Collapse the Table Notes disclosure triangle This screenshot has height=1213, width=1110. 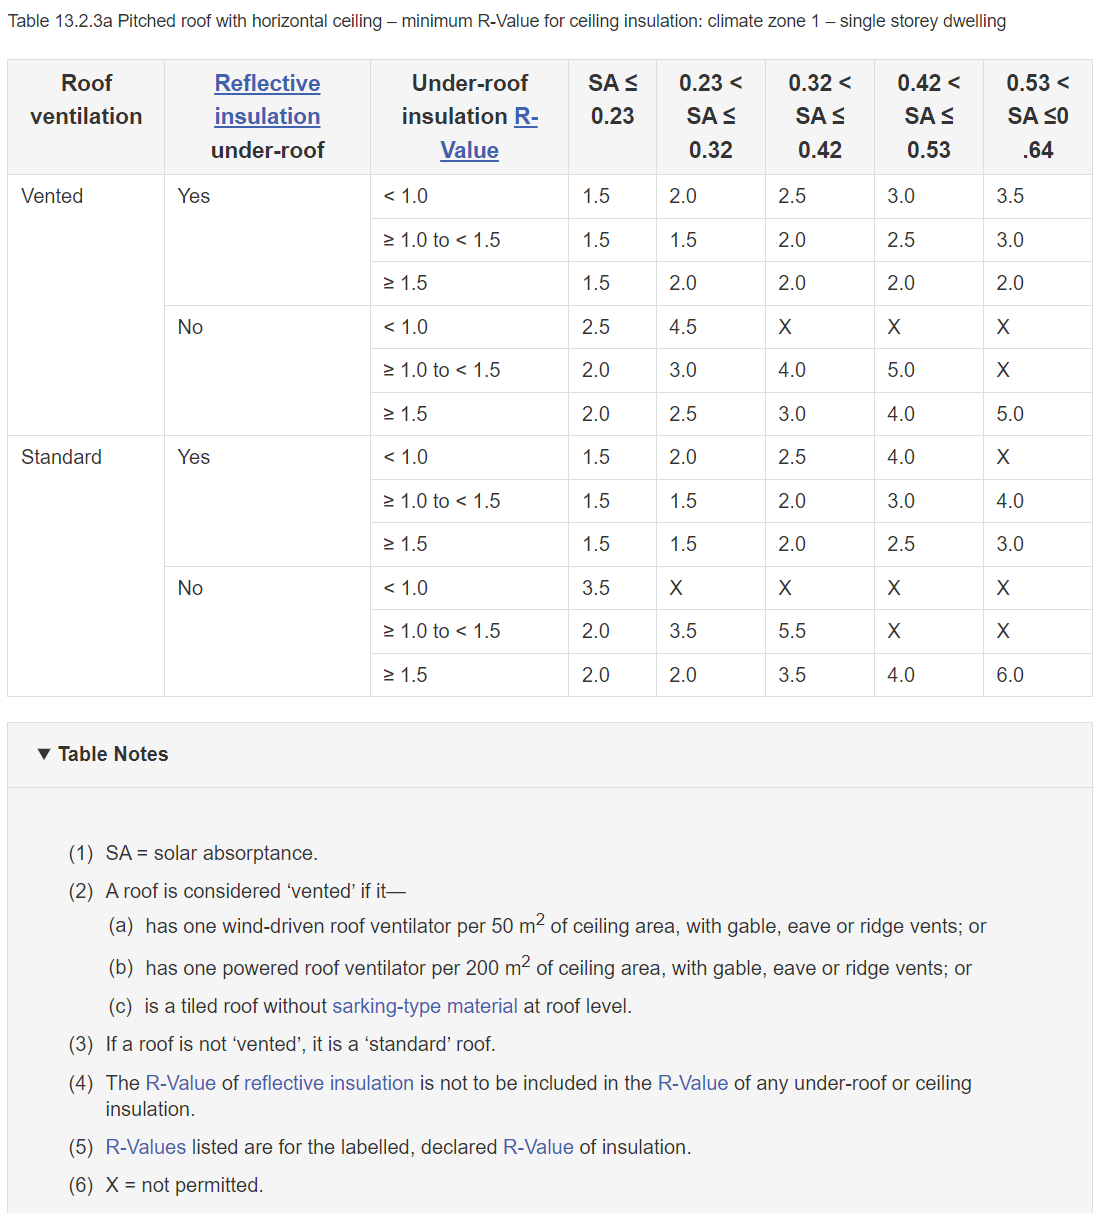click(44, 754)
